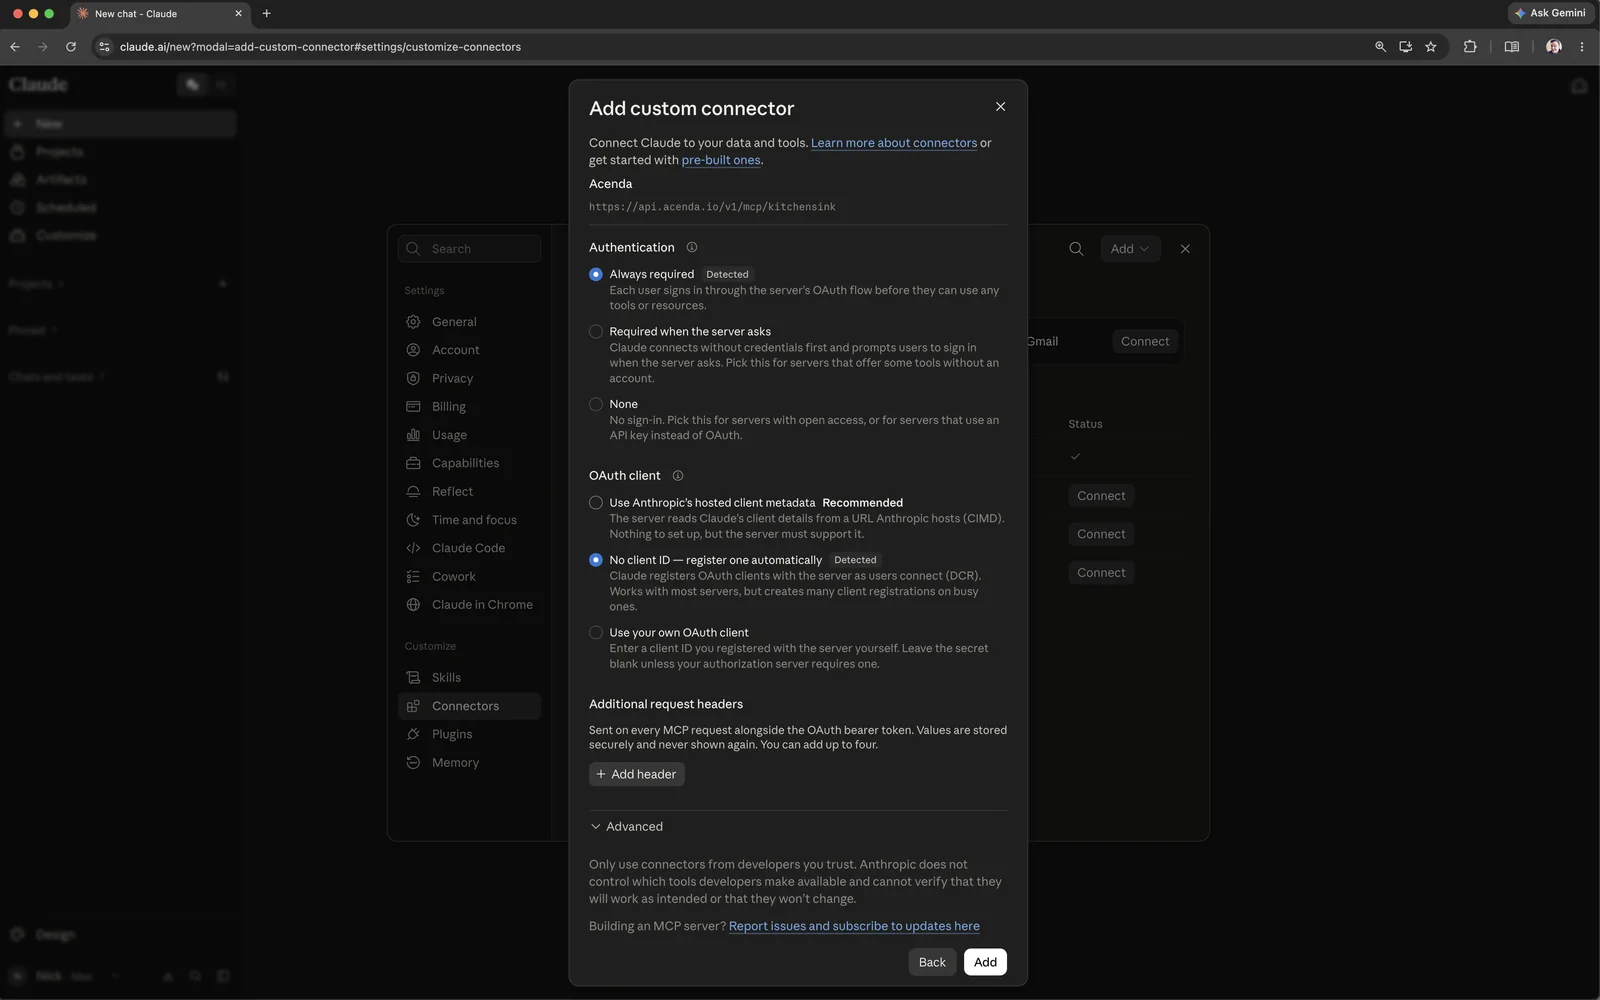Viewport: 1600px width, 1000px height.
Task: Click the search magnifier icon left of Add dropdown
Action: coord(1076,249)
